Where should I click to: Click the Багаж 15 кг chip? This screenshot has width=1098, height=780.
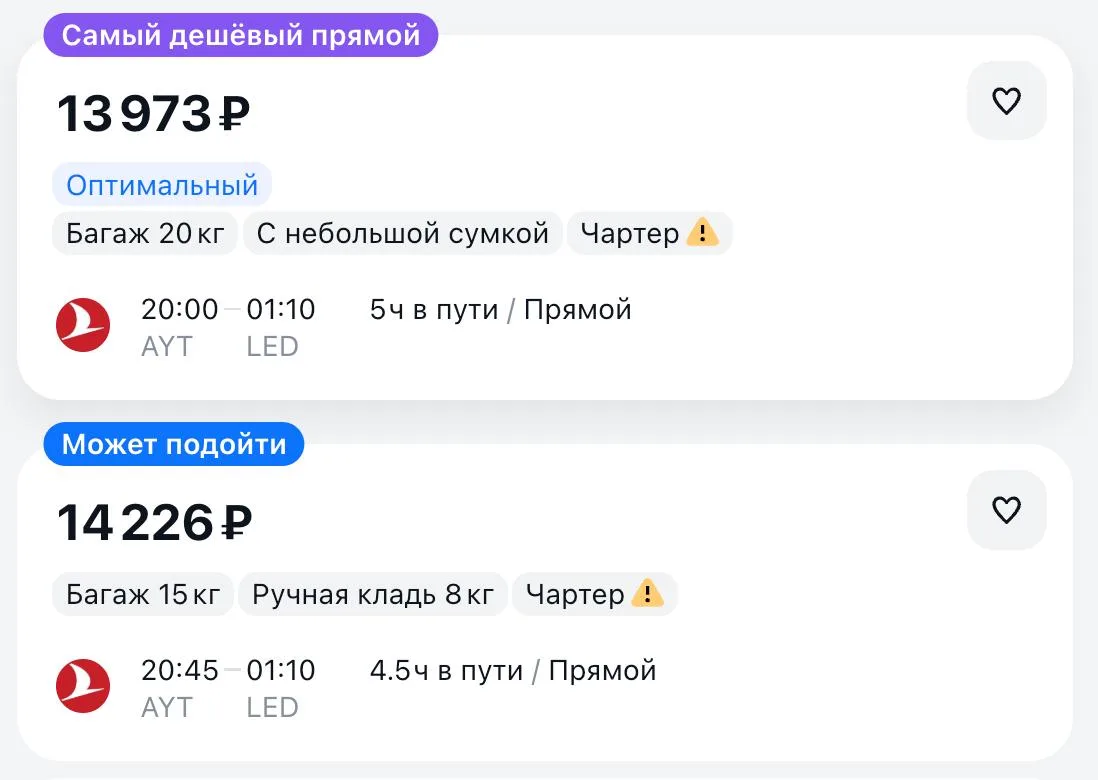tap(143, 594)
